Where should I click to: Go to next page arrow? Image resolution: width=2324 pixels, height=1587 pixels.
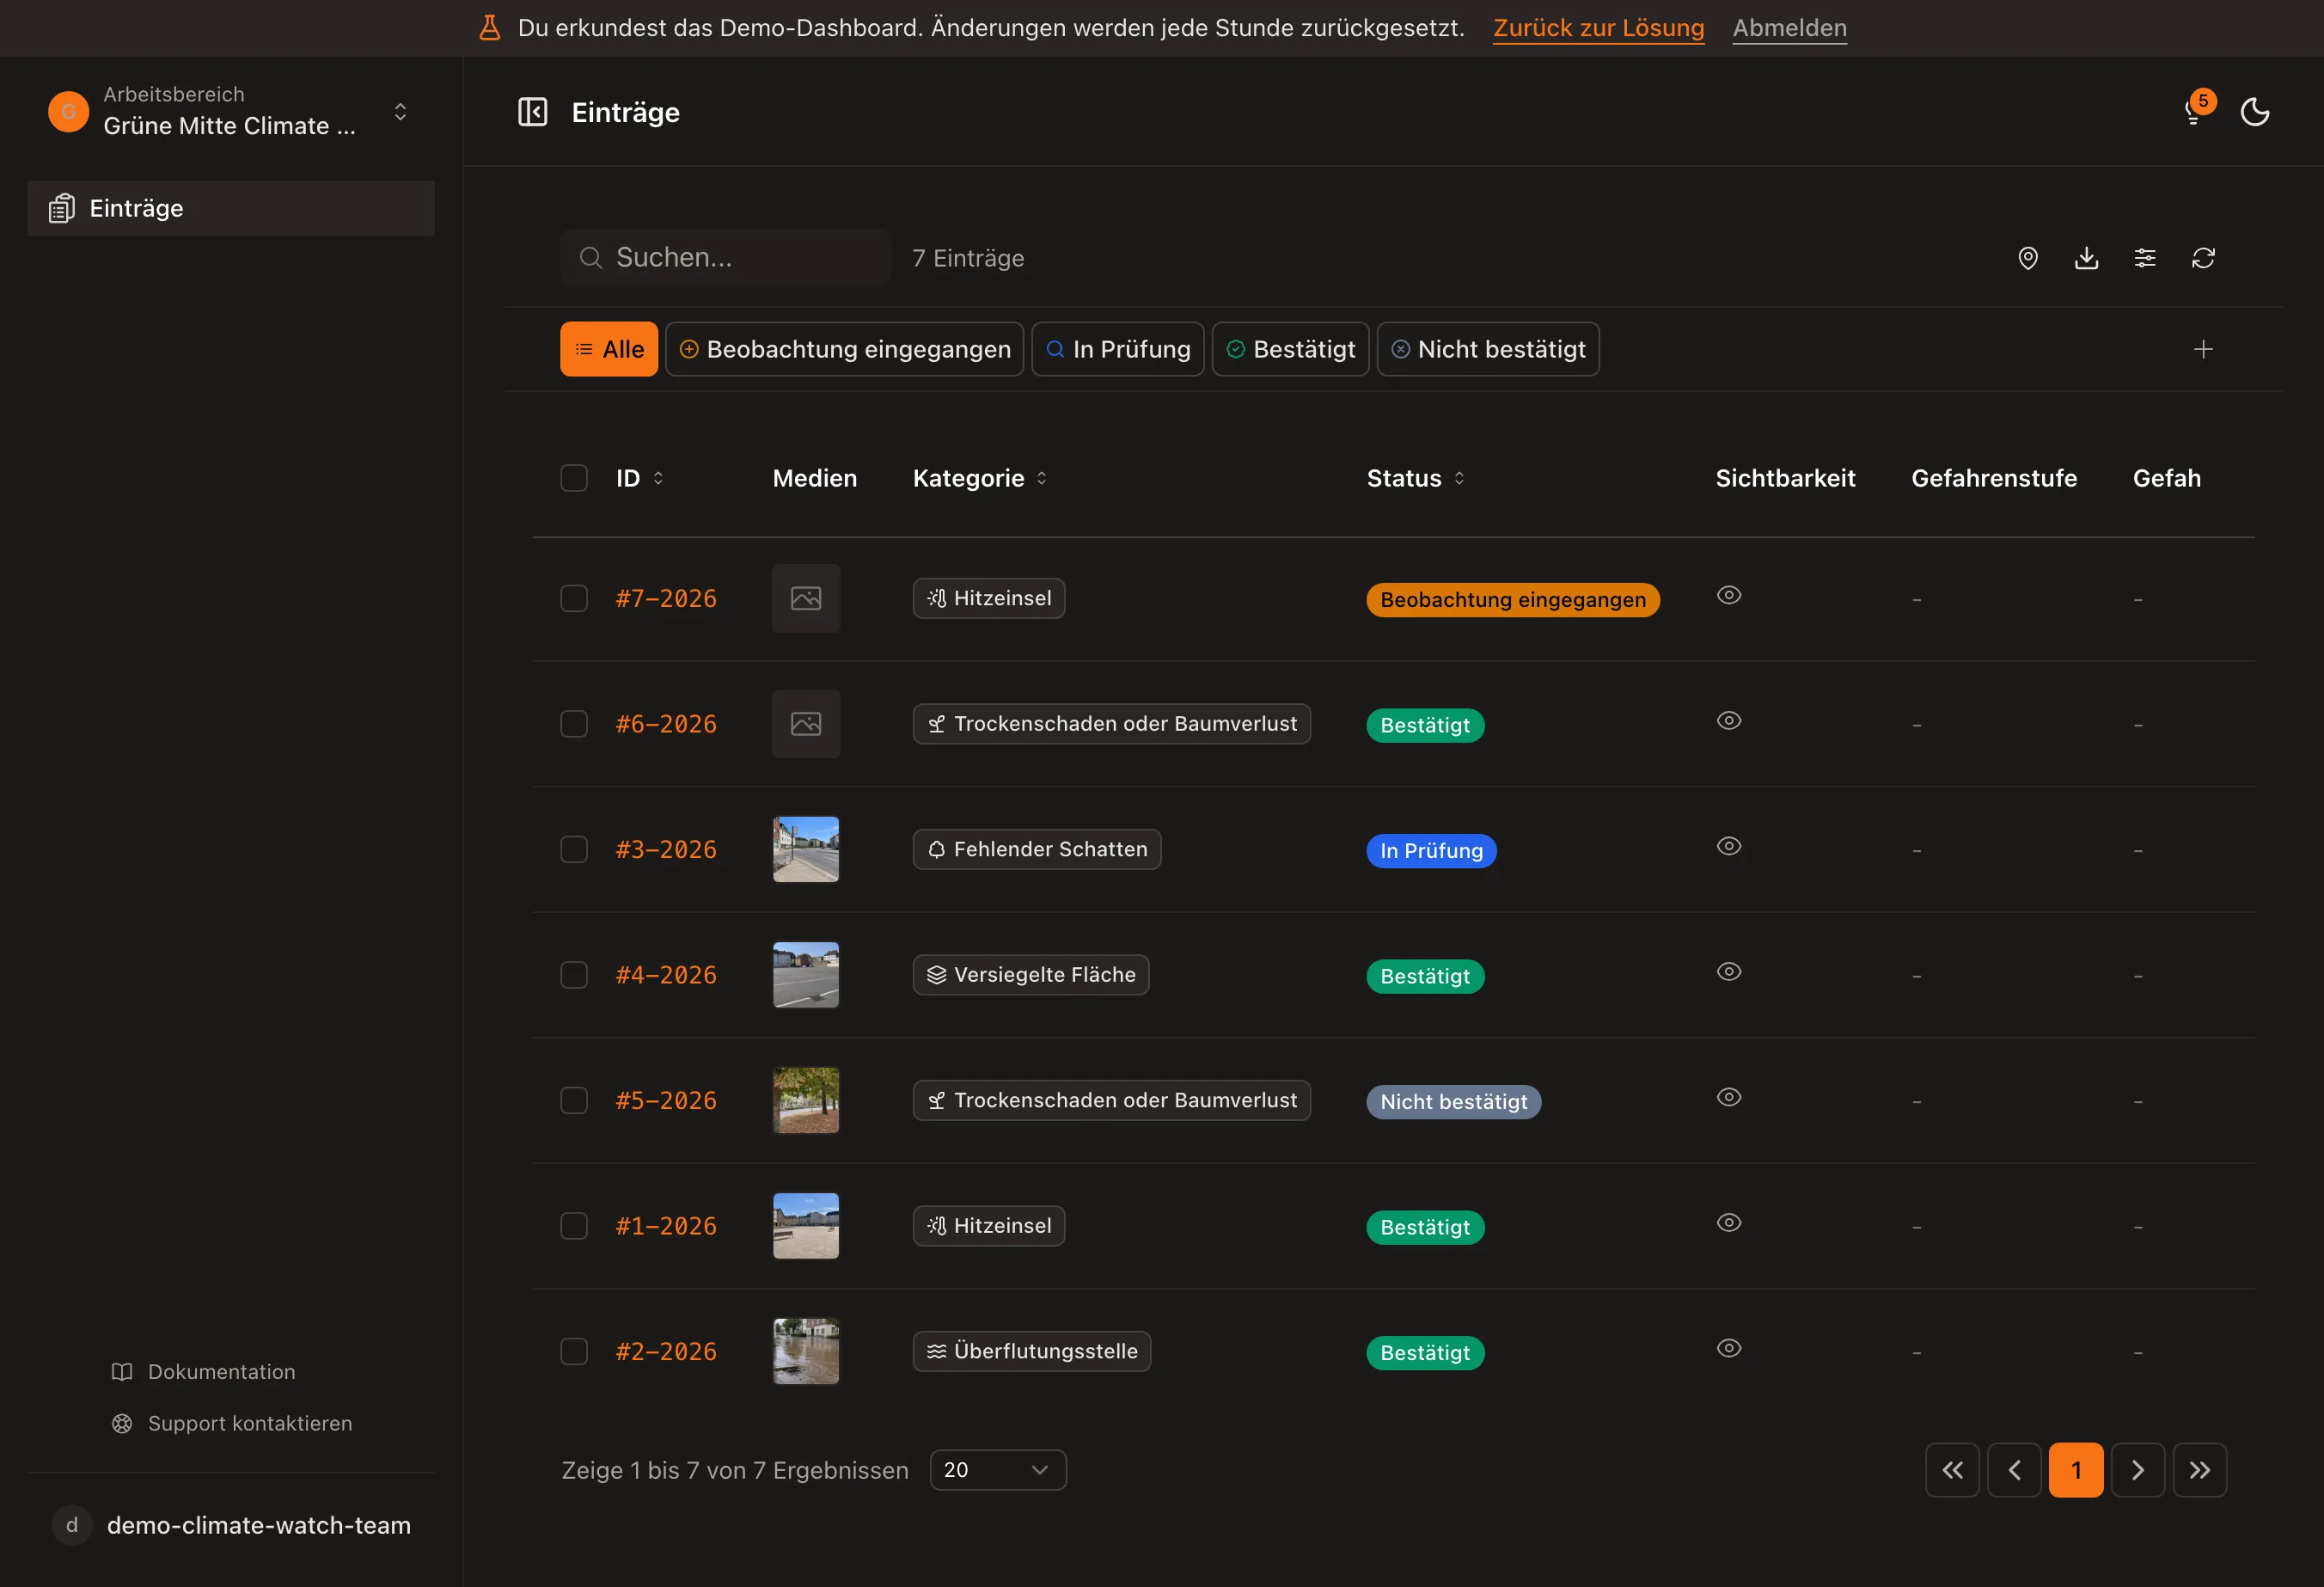point(2138,1470)
